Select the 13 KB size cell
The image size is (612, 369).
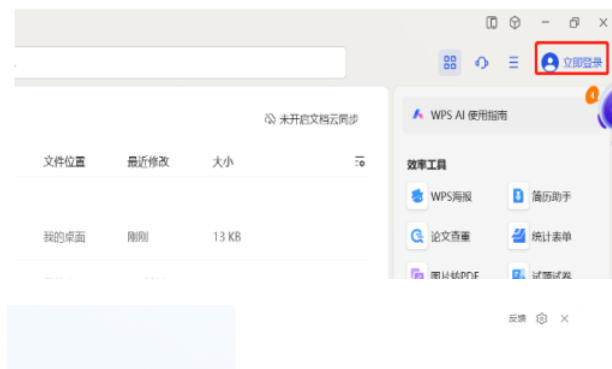point(227,237)
